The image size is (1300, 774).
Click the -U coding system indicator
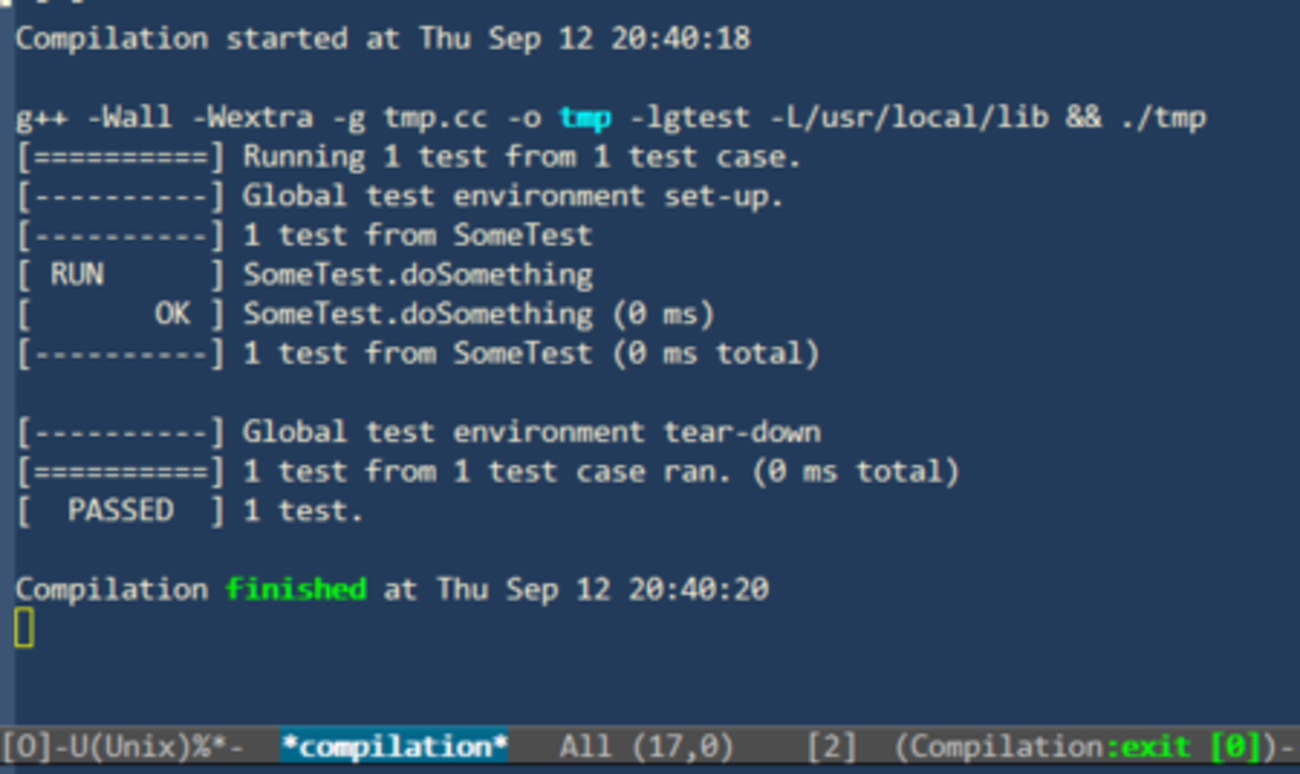coord(54,747)
